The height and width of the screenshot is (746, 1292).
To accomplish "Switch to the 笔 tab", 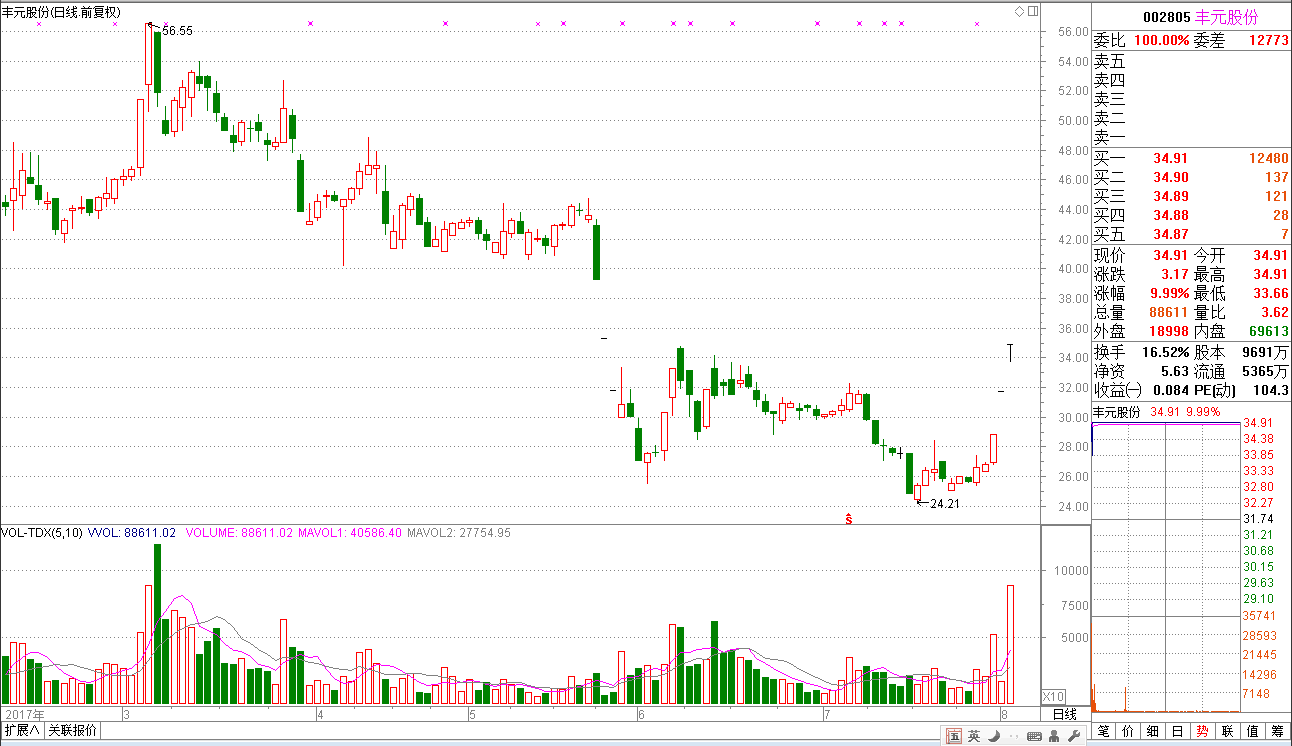I will pyautogui.click(x=1104, y=731).
